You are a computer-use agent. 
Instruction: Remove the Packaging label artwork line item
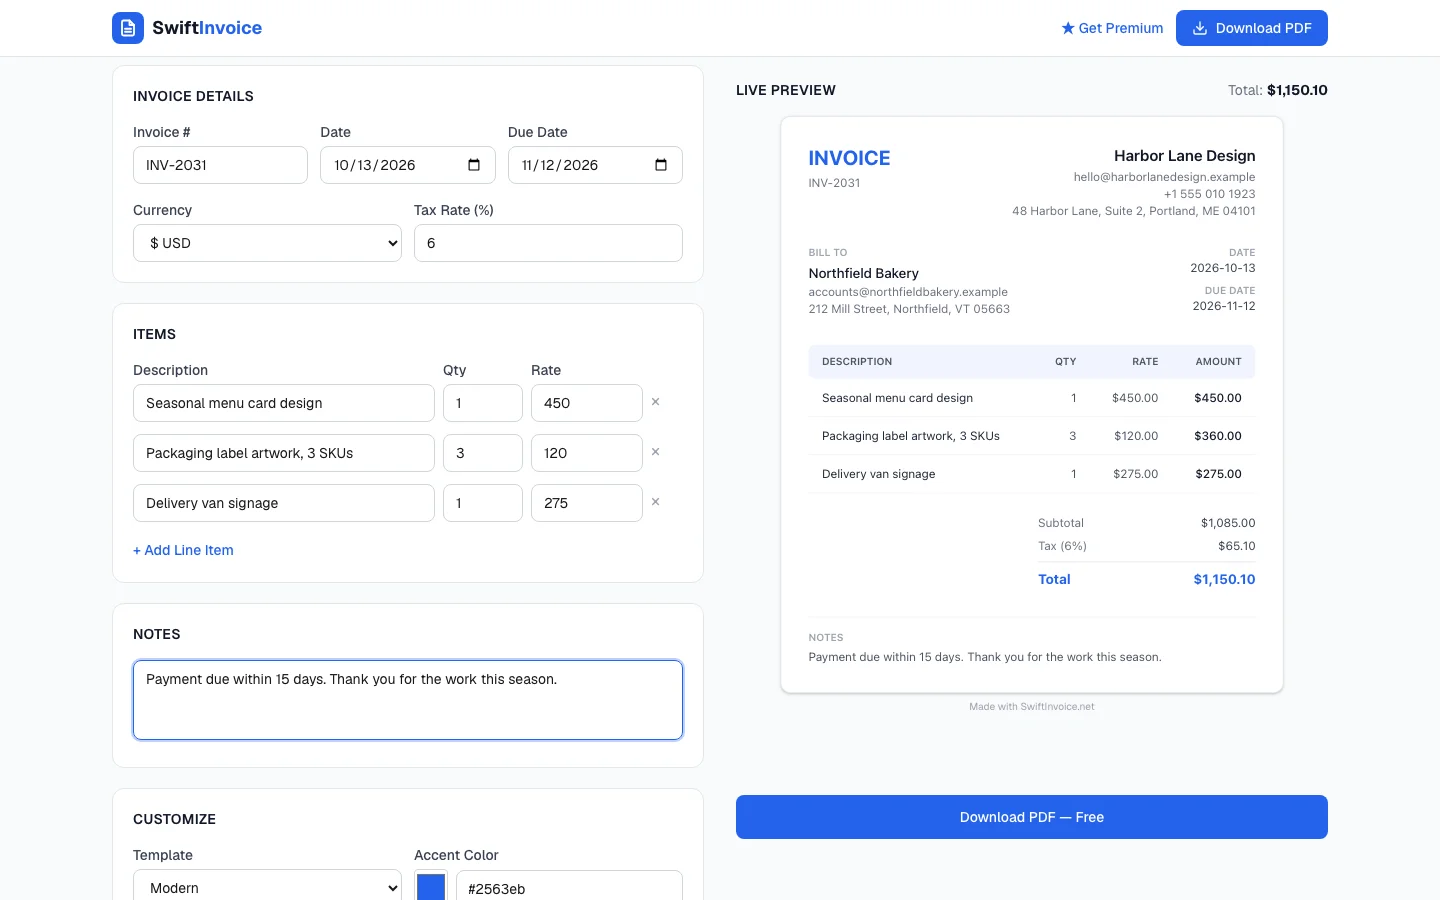pyautogui.click(x=656, y=452)
